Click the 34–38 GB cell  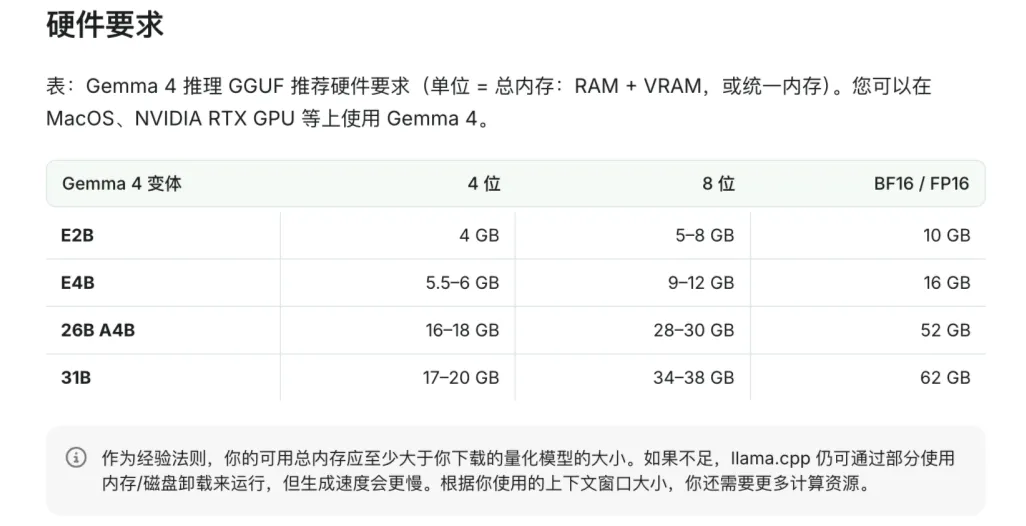pyautogui.click(x=693, y=378)
